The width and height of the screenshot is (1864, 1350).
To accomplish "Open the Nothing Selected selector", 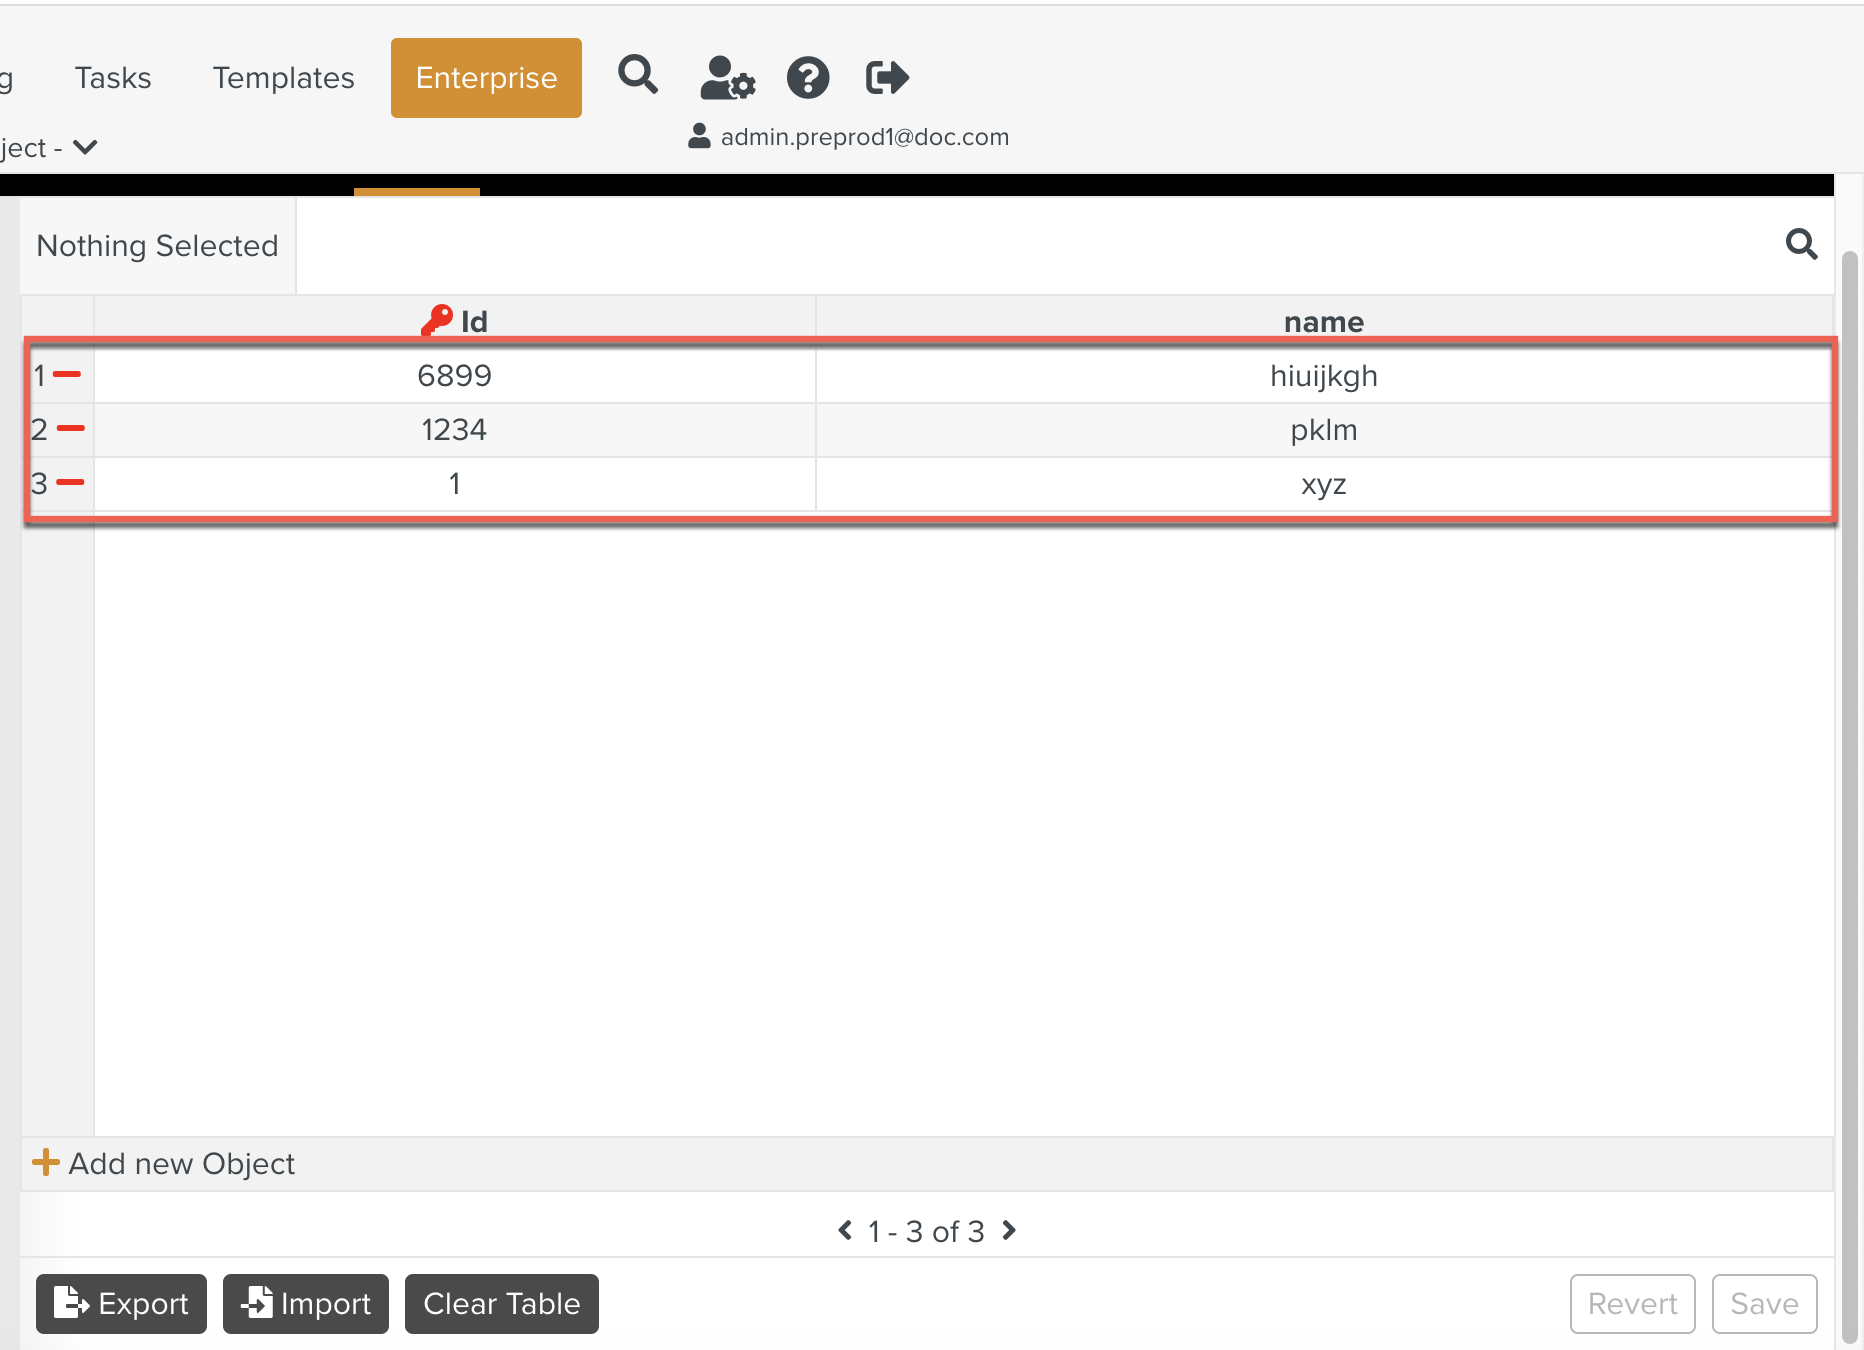I will [157, 246].
